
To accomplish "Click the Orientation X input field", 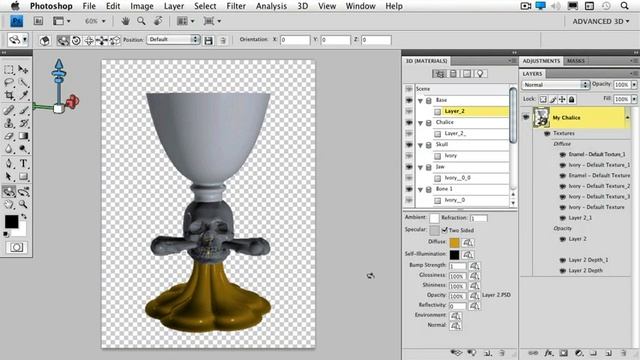I will (295, 40).
